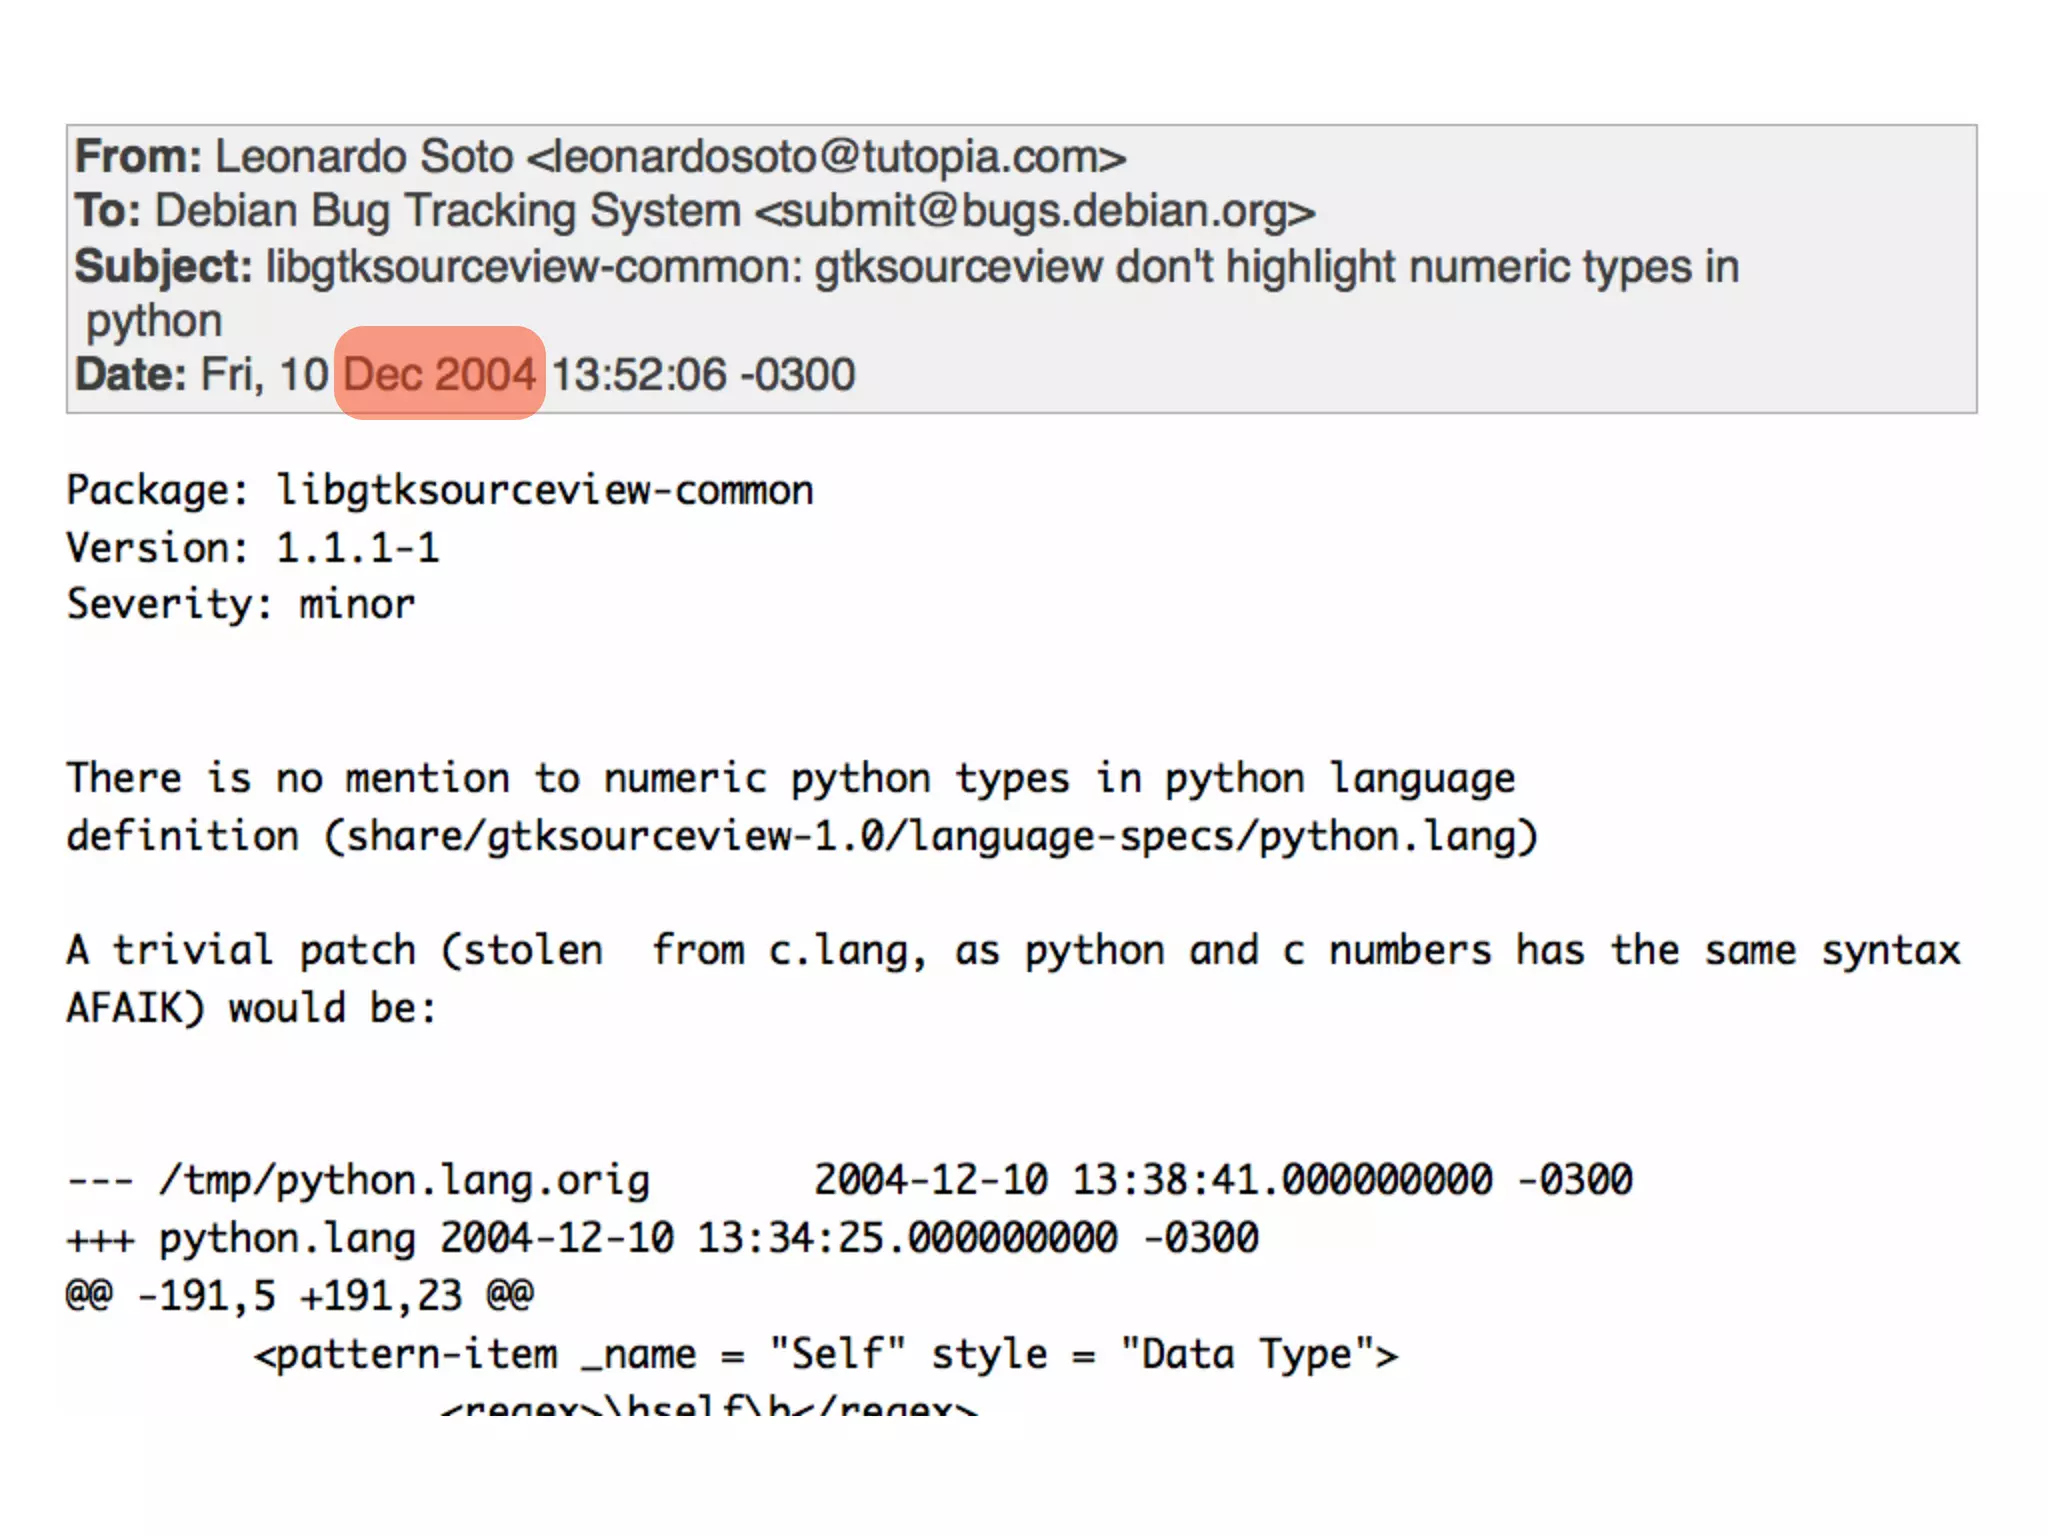Click the Version: 1.1.1-1 line
Viewport: 2048px width, 1536px height.
click(x=253, y=547)
